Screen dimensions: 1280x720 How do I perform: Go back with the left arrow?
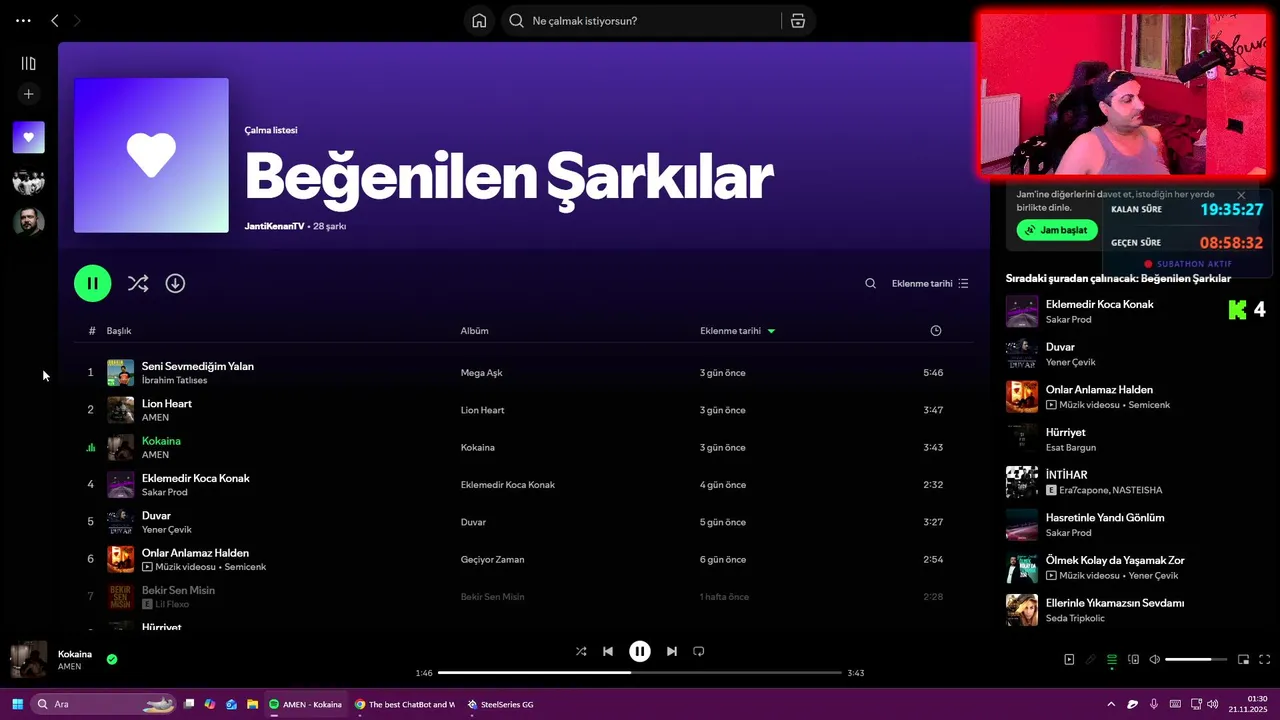(x=55, y=20)
